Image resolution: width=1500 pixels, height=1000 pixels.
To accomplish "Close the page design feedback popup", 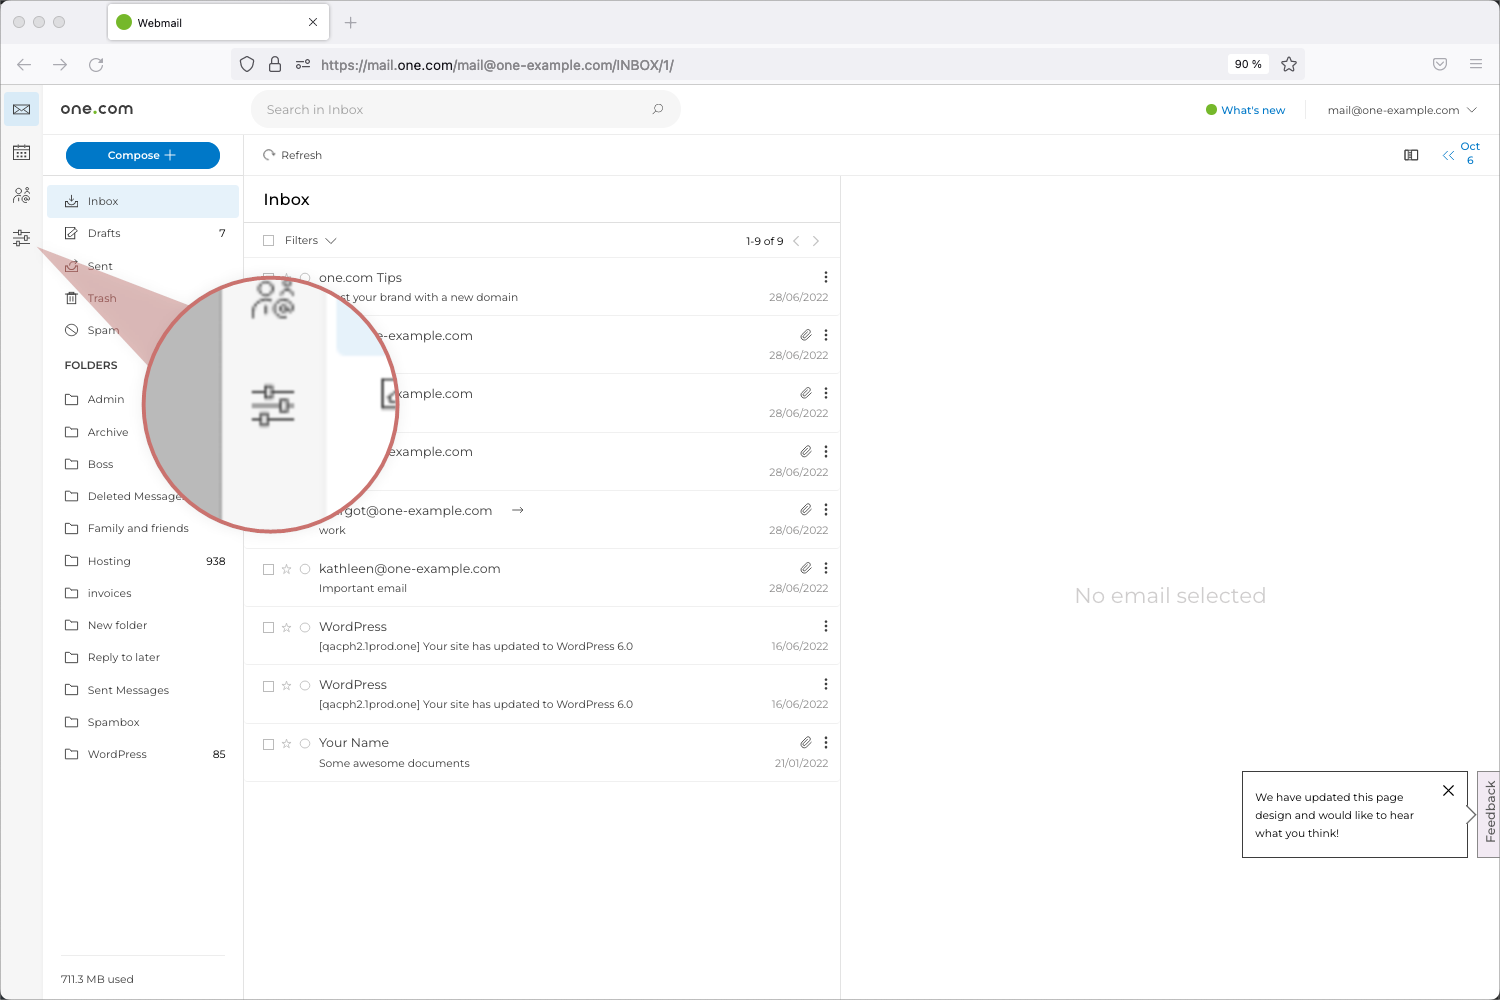I will click(x=1448, y=791).
